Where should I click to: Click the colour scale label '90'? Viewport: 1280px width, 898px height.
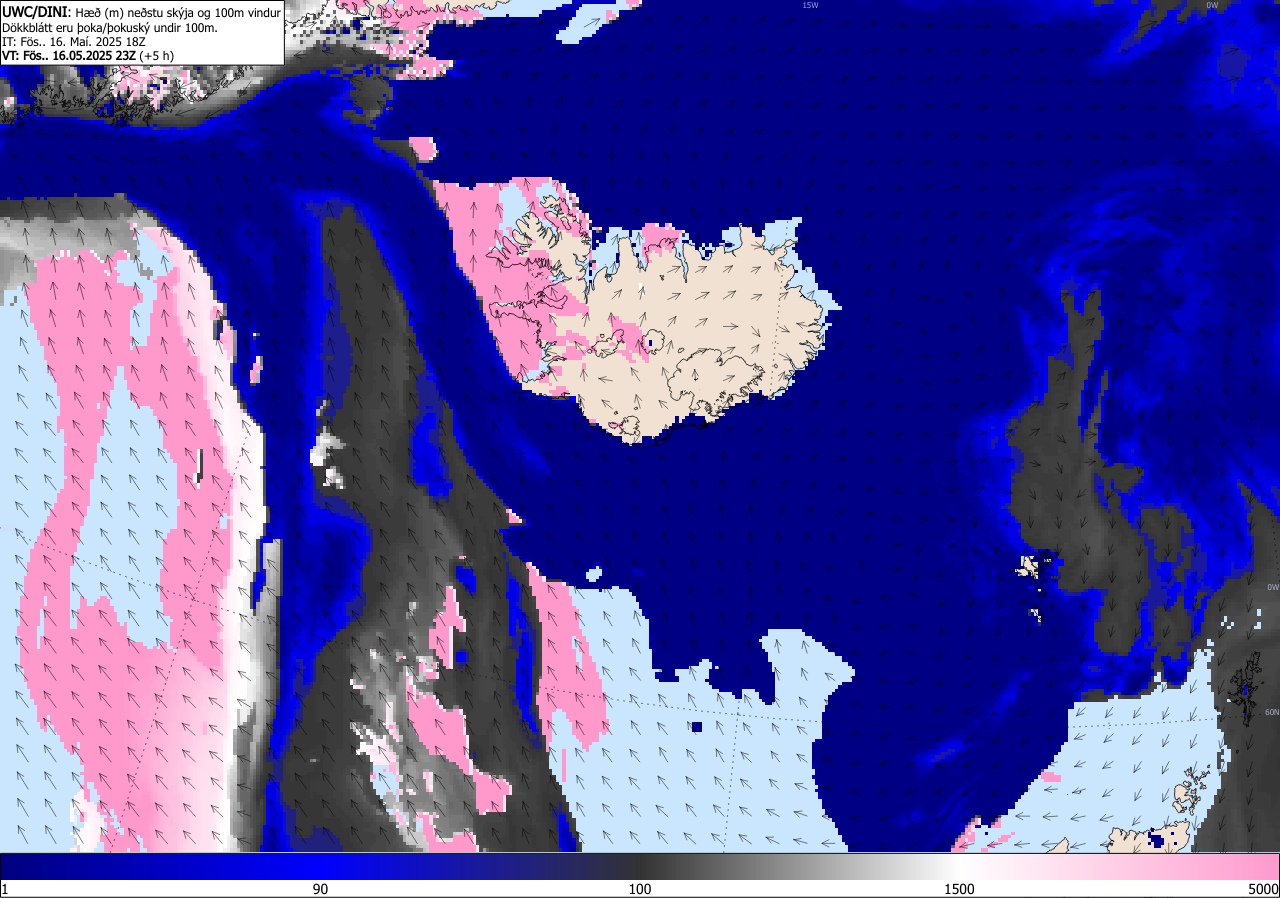pos(320,889)
